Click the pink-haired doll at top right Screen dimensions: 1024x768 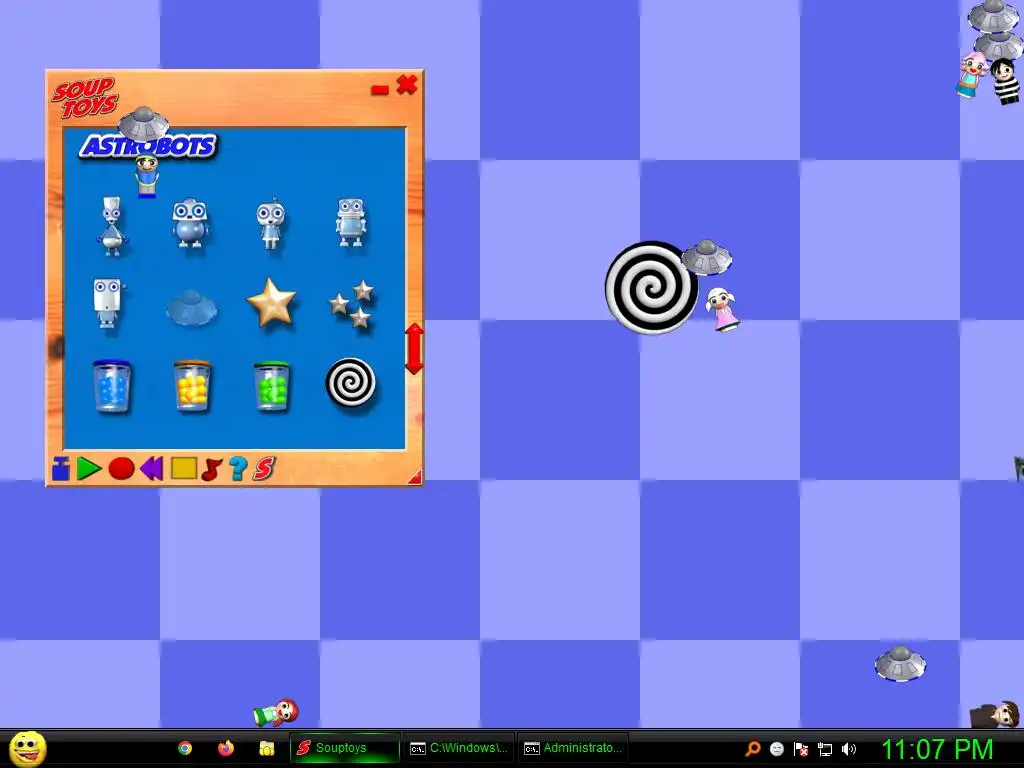[x=972, y=74]
